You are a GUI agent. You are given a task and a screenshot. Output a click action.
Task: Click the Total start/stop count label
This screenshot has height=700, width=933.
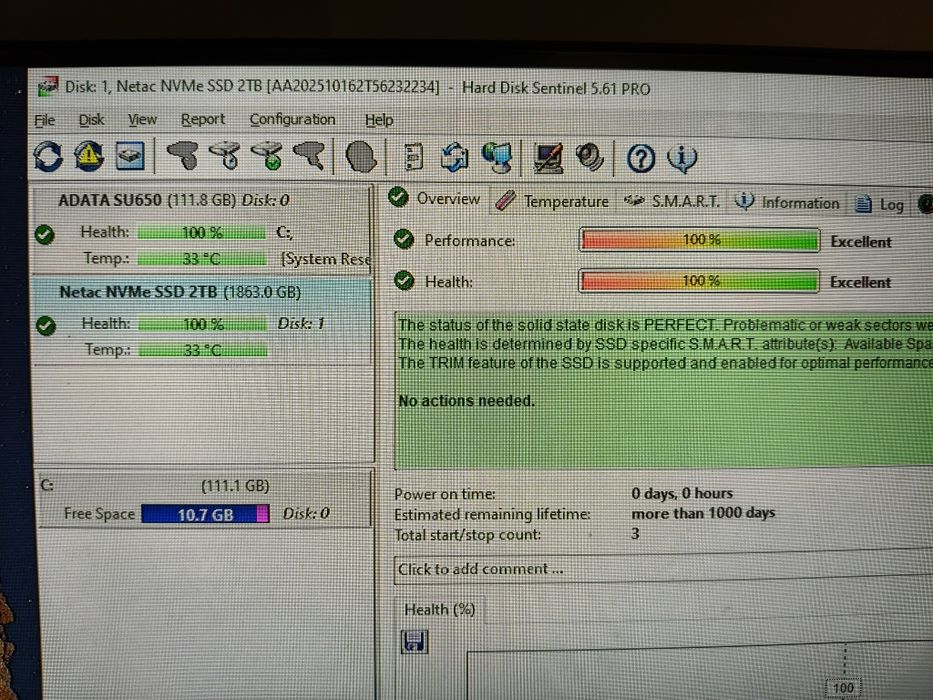tap(468, 535)
